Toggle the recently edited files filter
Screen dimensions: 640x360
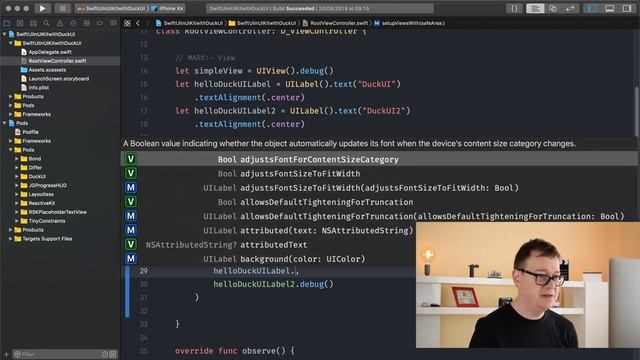[x=105, y=354]
